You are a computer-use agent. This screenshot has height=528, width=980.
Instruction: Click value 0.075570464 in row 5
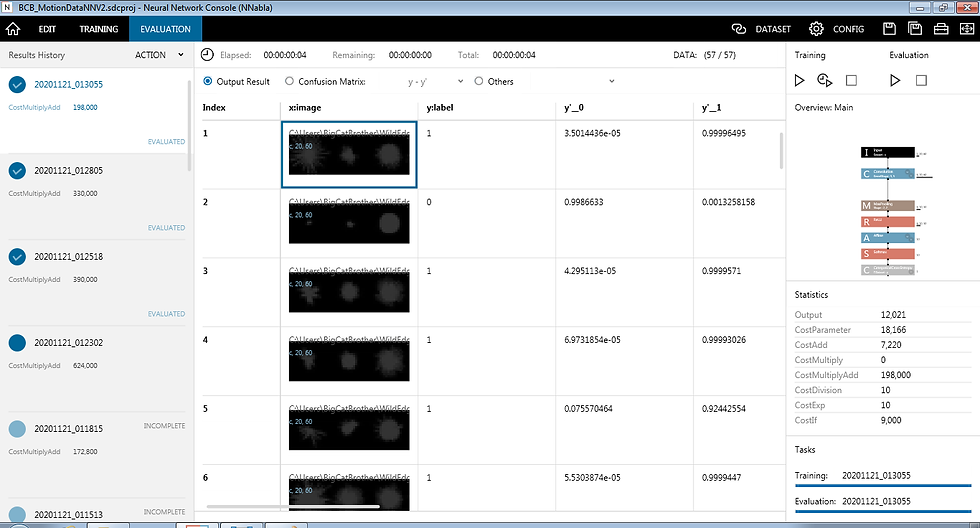(x=588, y=409)
